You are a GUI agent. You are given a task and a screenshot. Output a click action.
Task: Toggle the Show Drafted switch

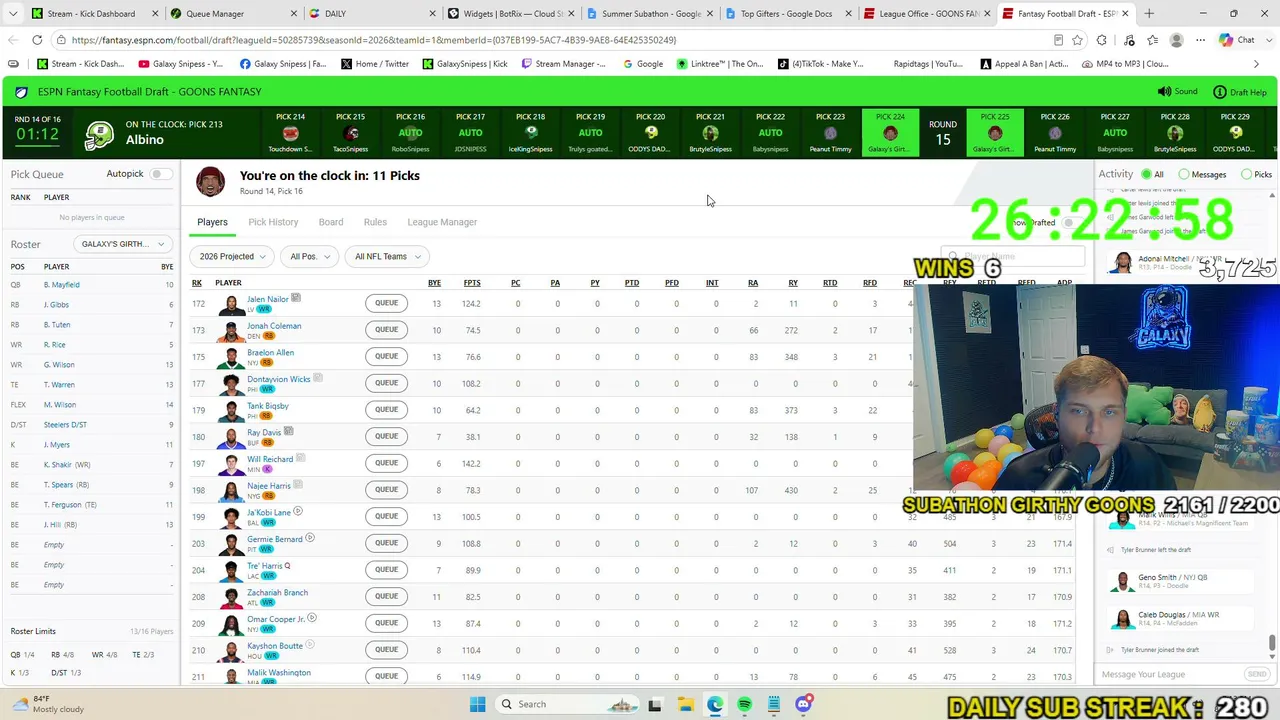(1070, 222)
